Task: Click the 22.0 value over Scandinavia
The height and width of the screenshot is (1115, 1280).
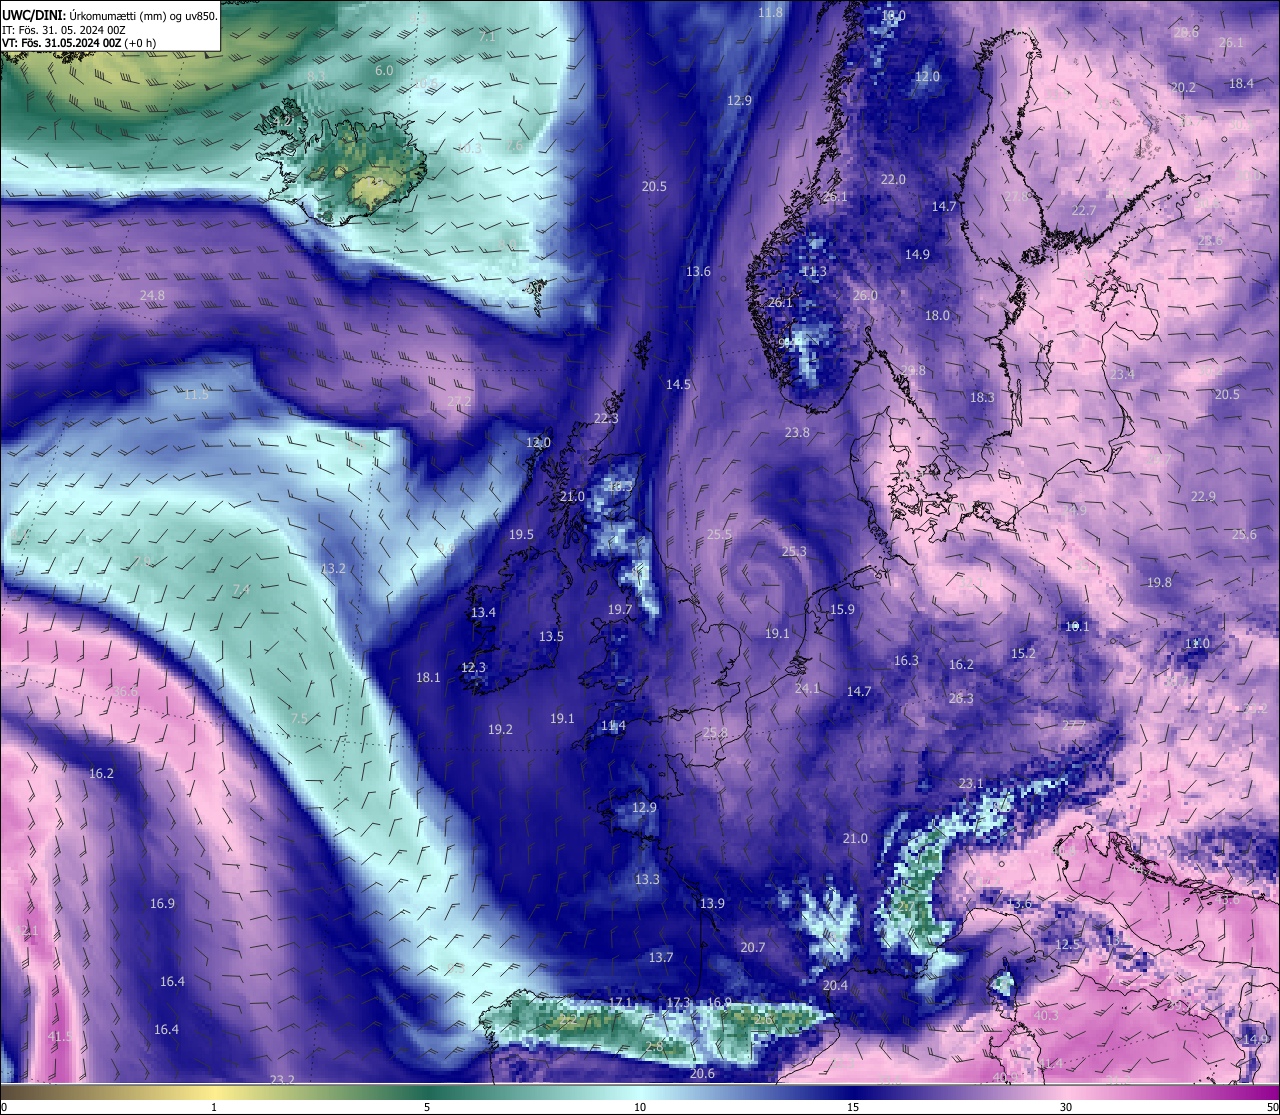Action: (893, 179)
